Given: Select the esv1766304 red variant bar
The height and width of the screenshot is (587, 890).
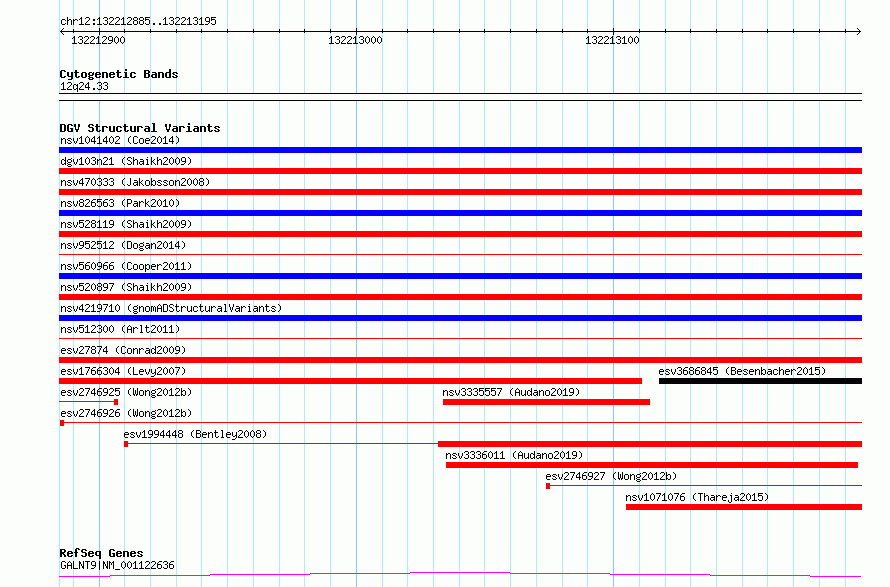Looking at the screenshot, I should point(350,381).
